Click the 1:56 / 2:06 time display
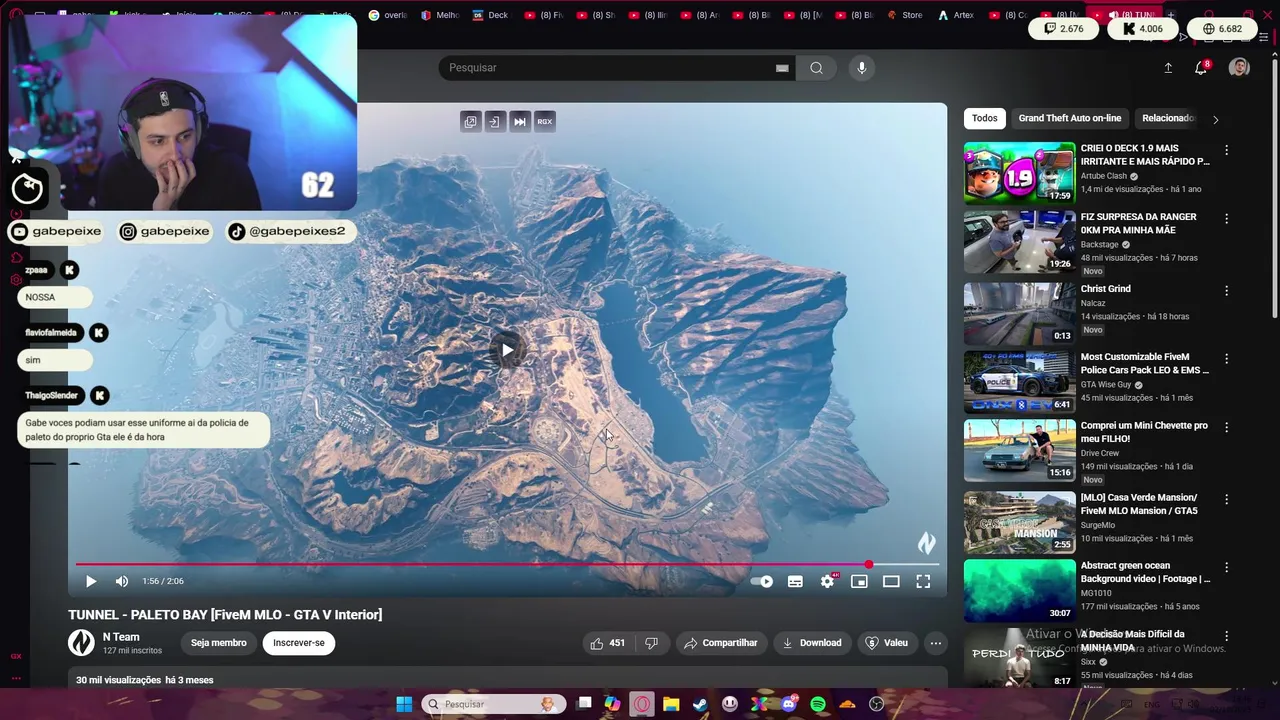Viewport: 1280px width, 720px height. pyautogui.click(x=163, y=581)
